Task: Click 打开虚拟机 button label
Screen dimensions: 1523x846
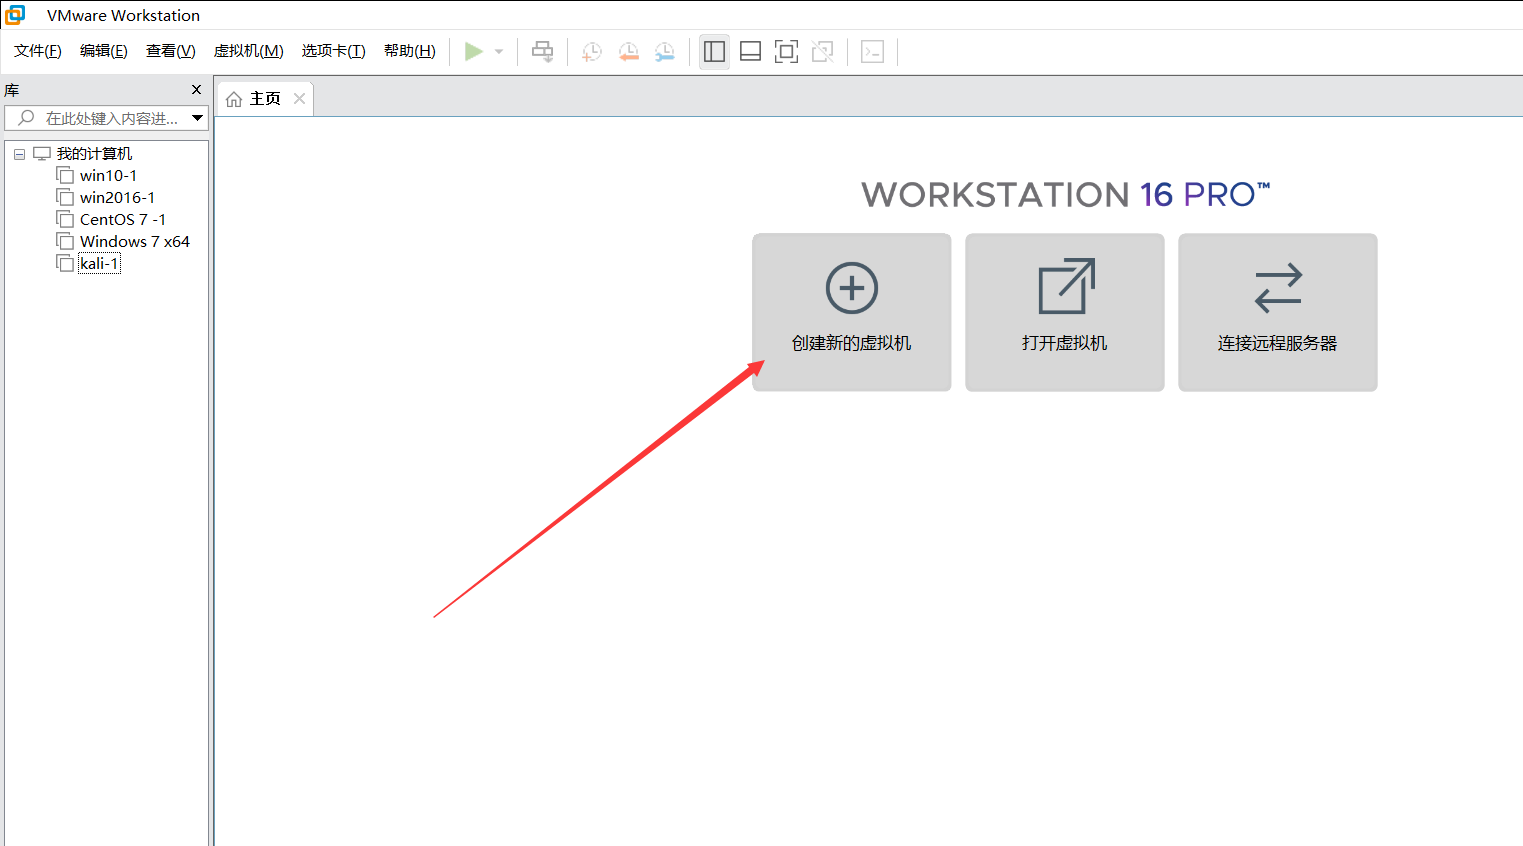Action: click(x=1065, y=343)
